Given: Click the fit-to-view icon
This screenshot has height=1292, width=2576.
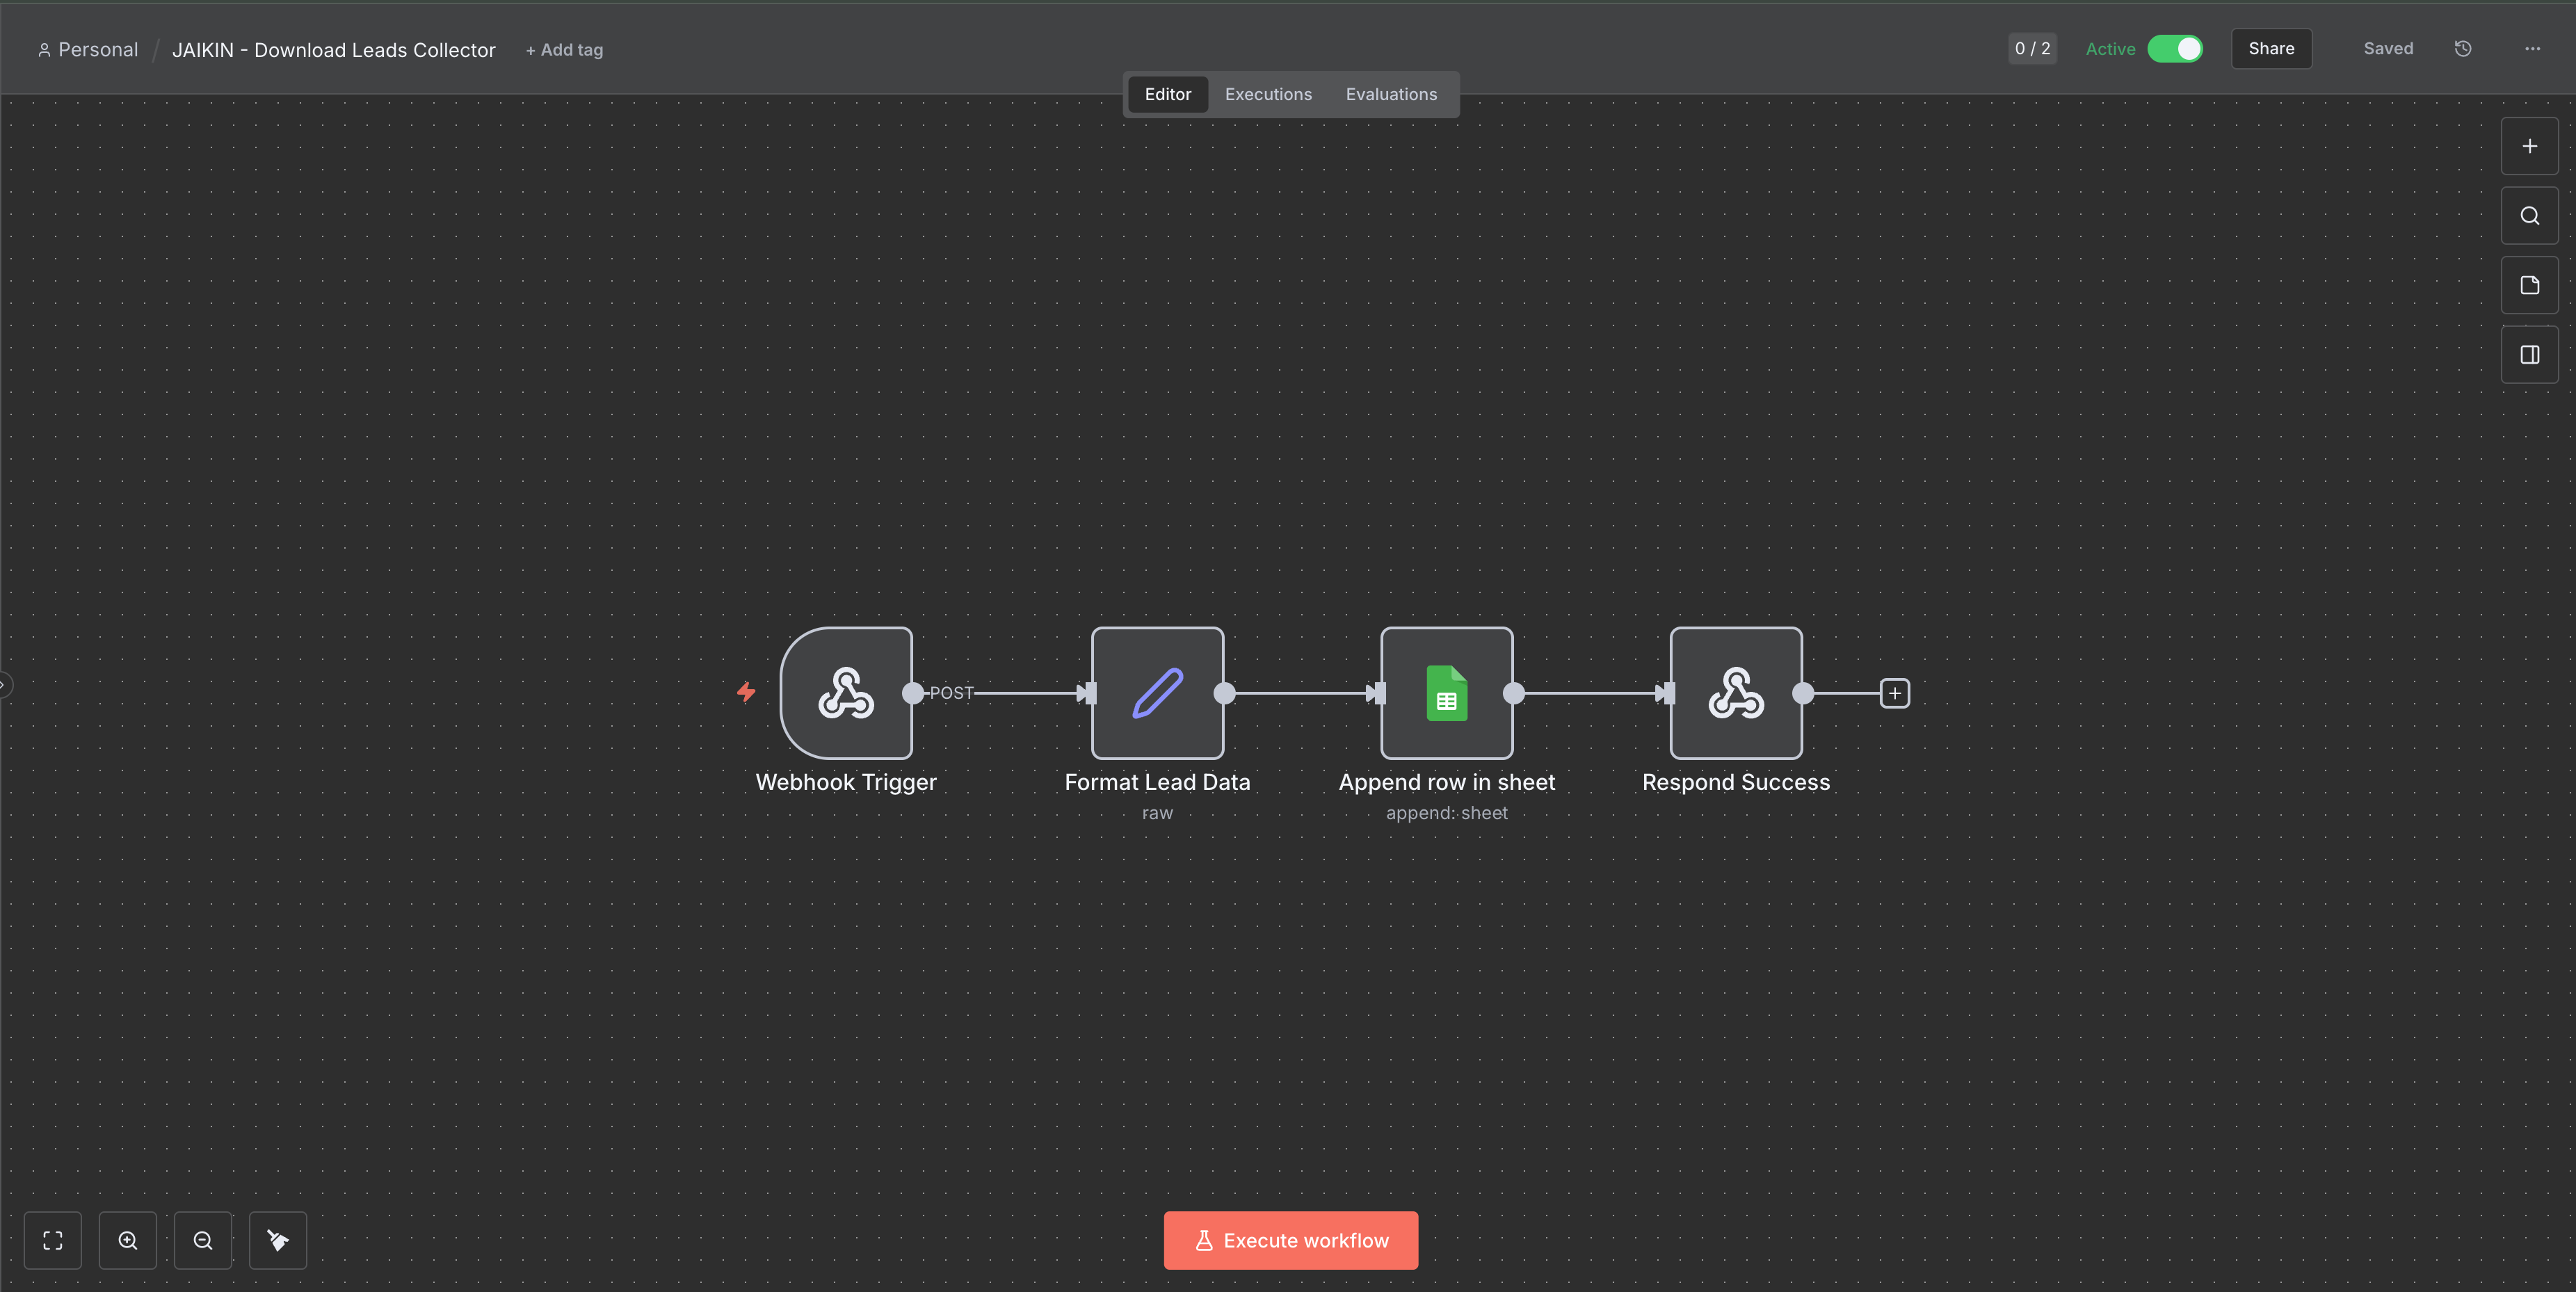Looking at the screenshot, I should pos(53,1240).
